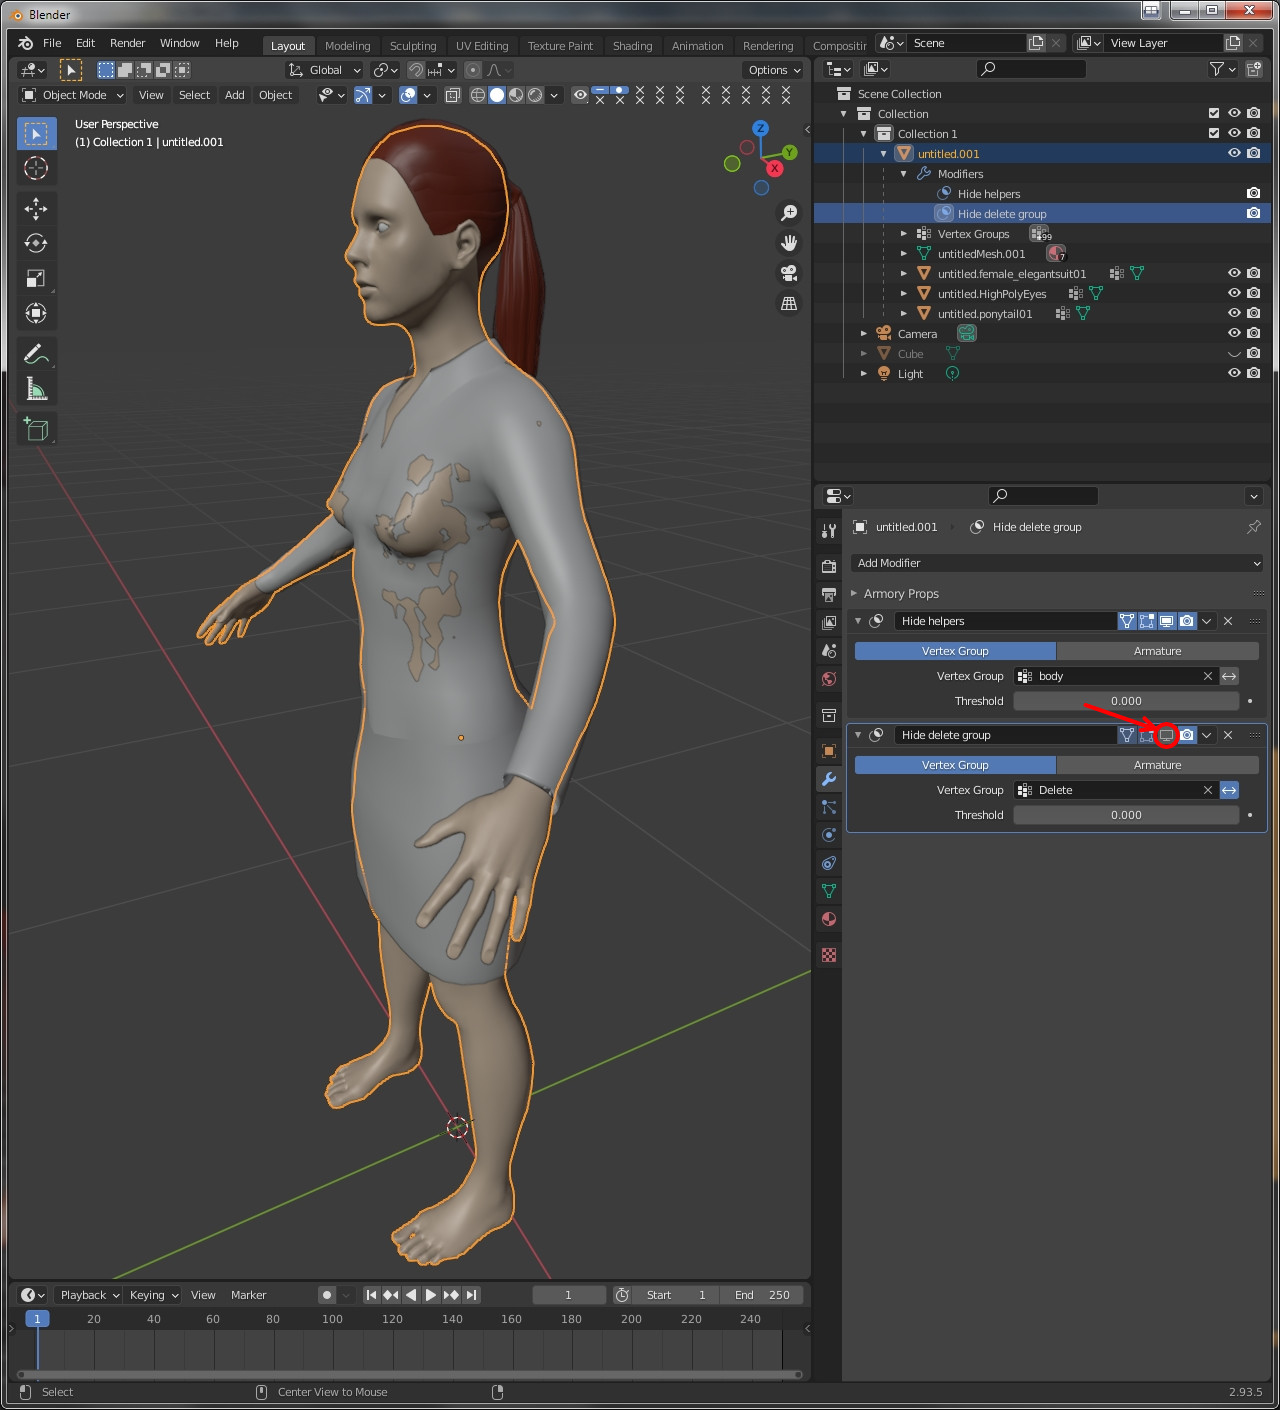The image size is (1280, 1410).
Task: Open the World properties tab
Action: [x=829, y=679]
